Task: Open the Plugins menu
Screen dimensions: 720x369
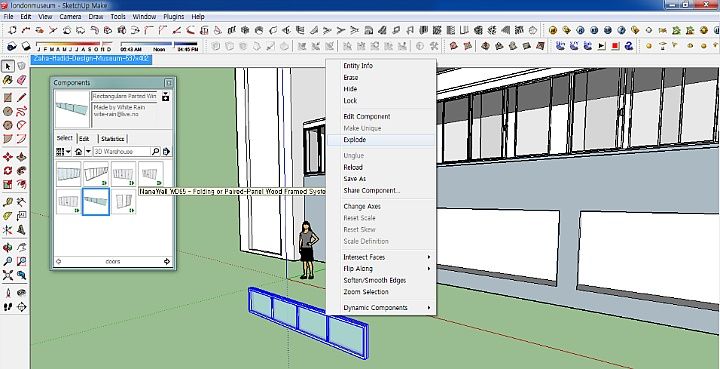Action: [174, 17]
